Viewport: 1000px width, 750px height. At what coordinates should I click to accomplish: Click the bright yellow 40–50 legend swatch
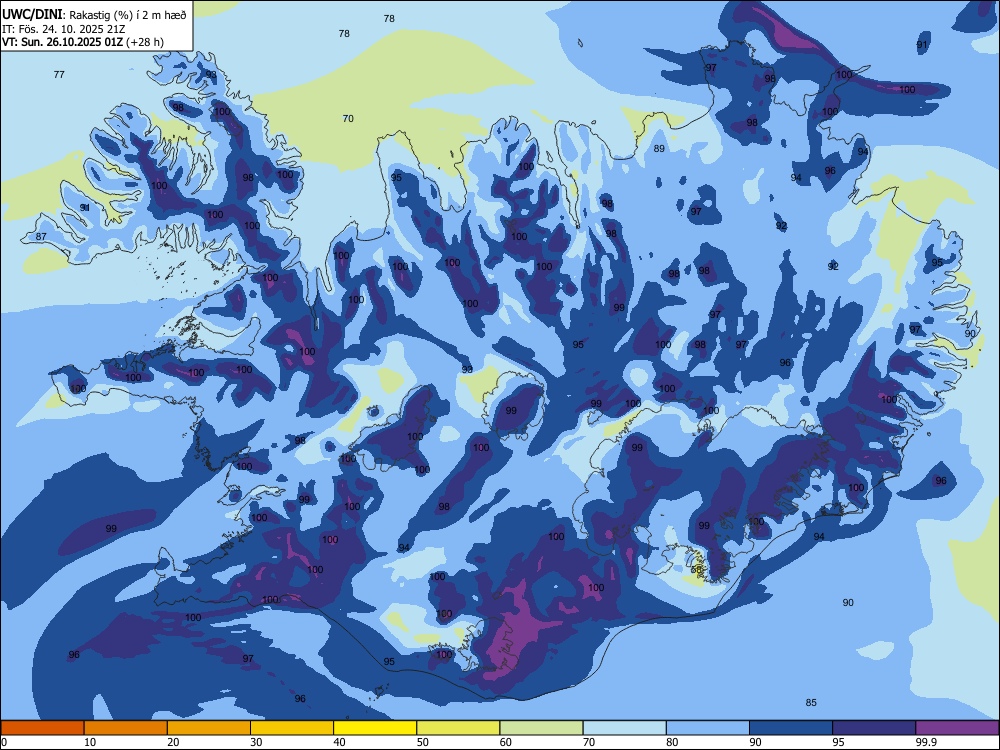[375, 728]
